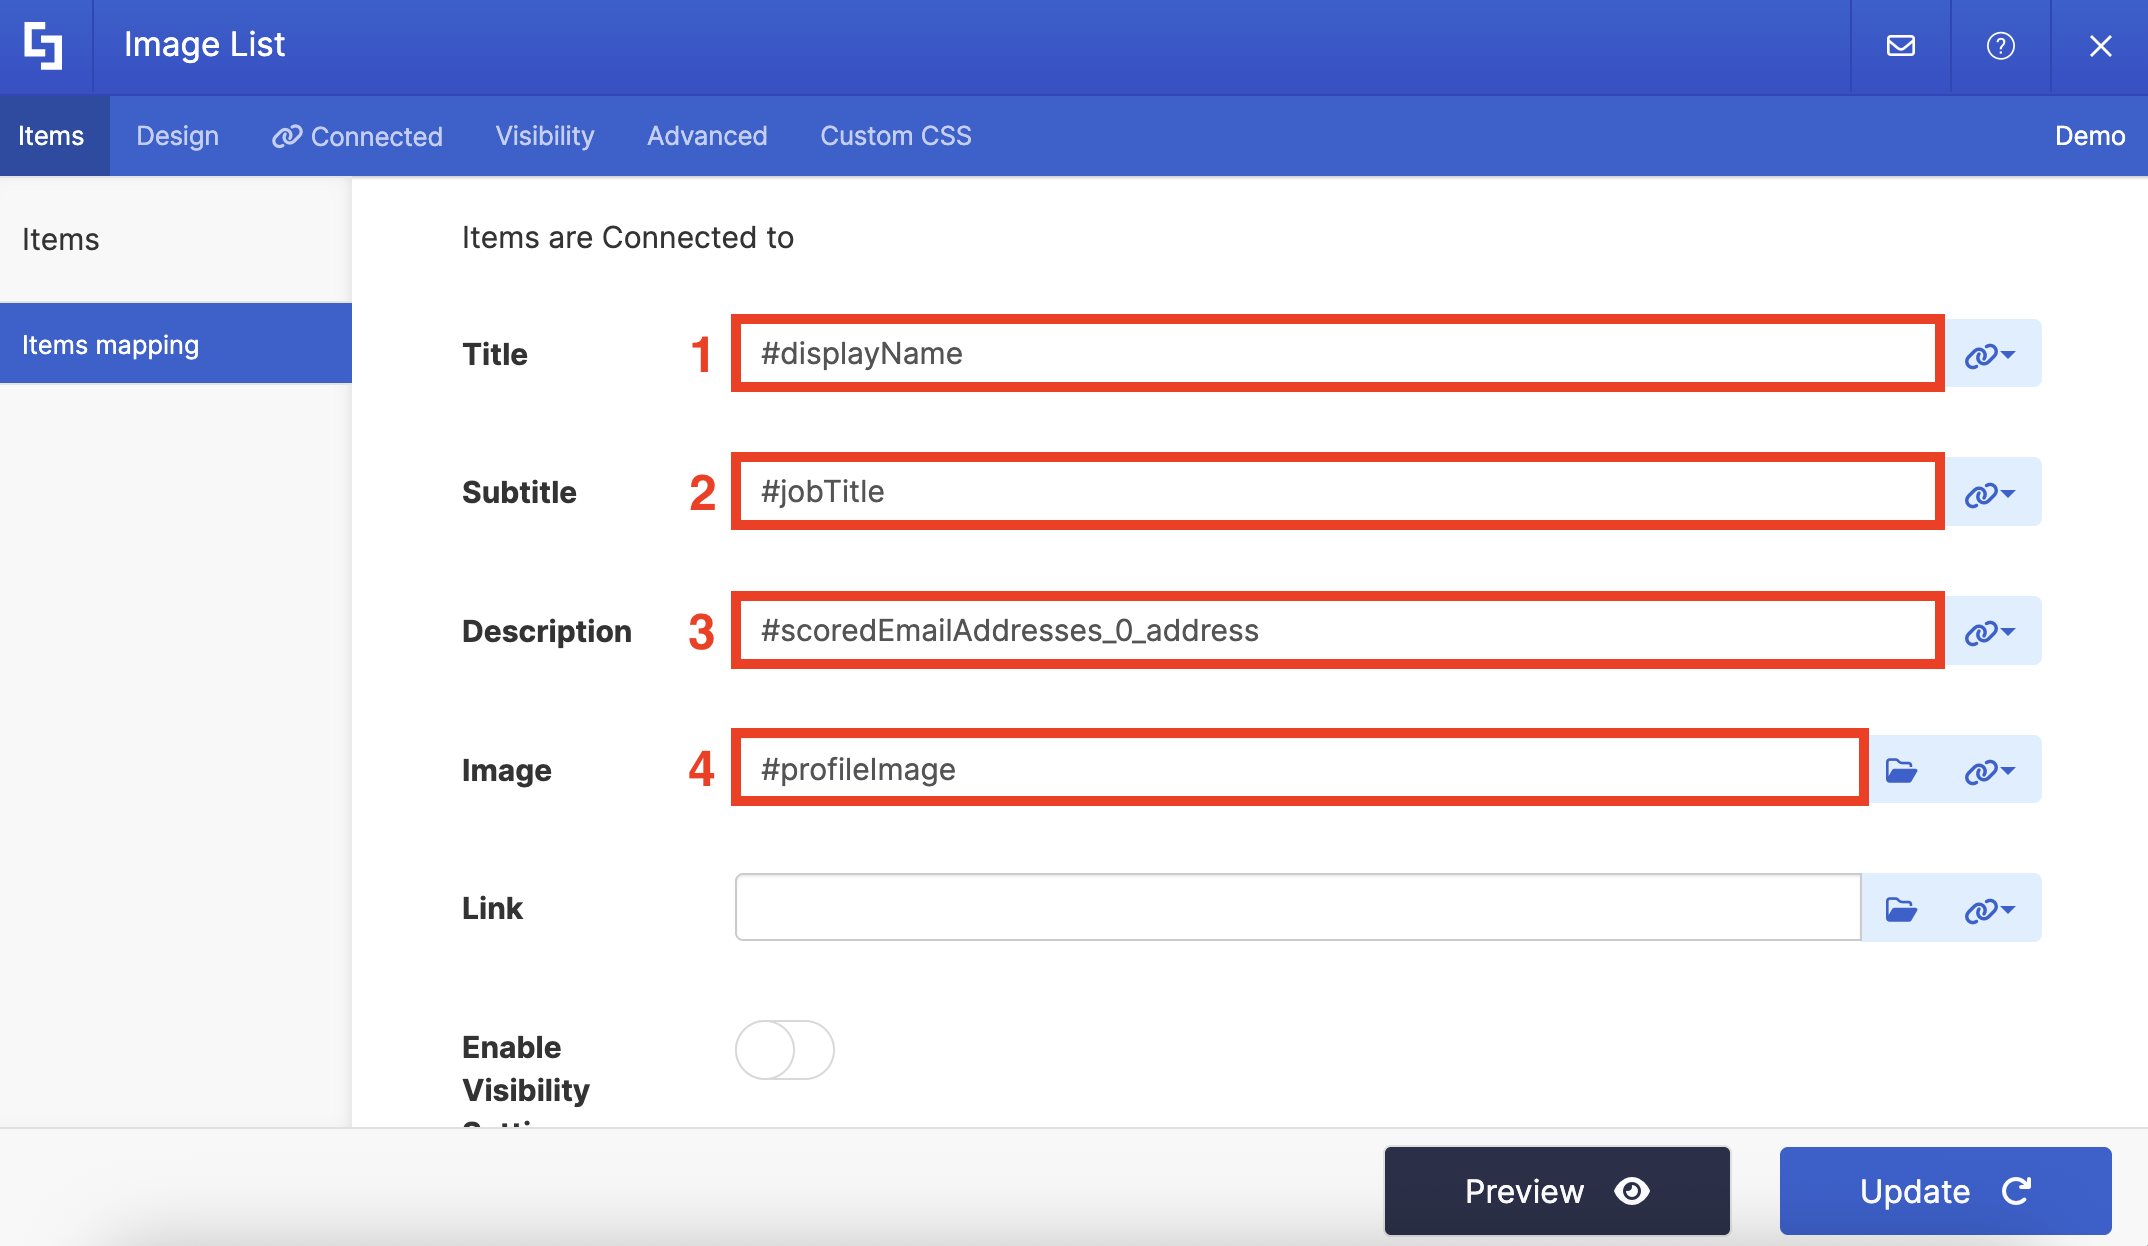The image size is (2148, 1246).
Task: Expand Subtitle field connection dropdown
Action: pos(1990,493)
